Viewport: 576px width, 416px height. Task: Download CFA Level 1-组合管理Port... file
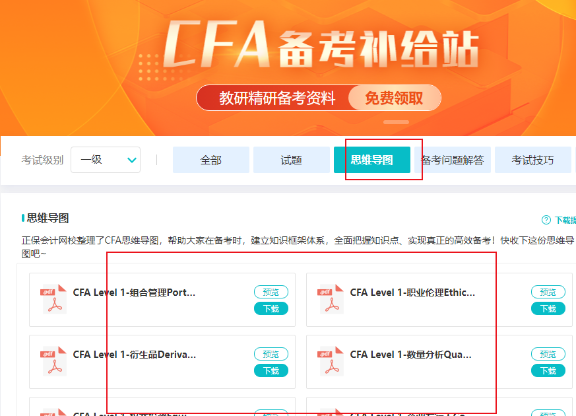pos(271,309)
